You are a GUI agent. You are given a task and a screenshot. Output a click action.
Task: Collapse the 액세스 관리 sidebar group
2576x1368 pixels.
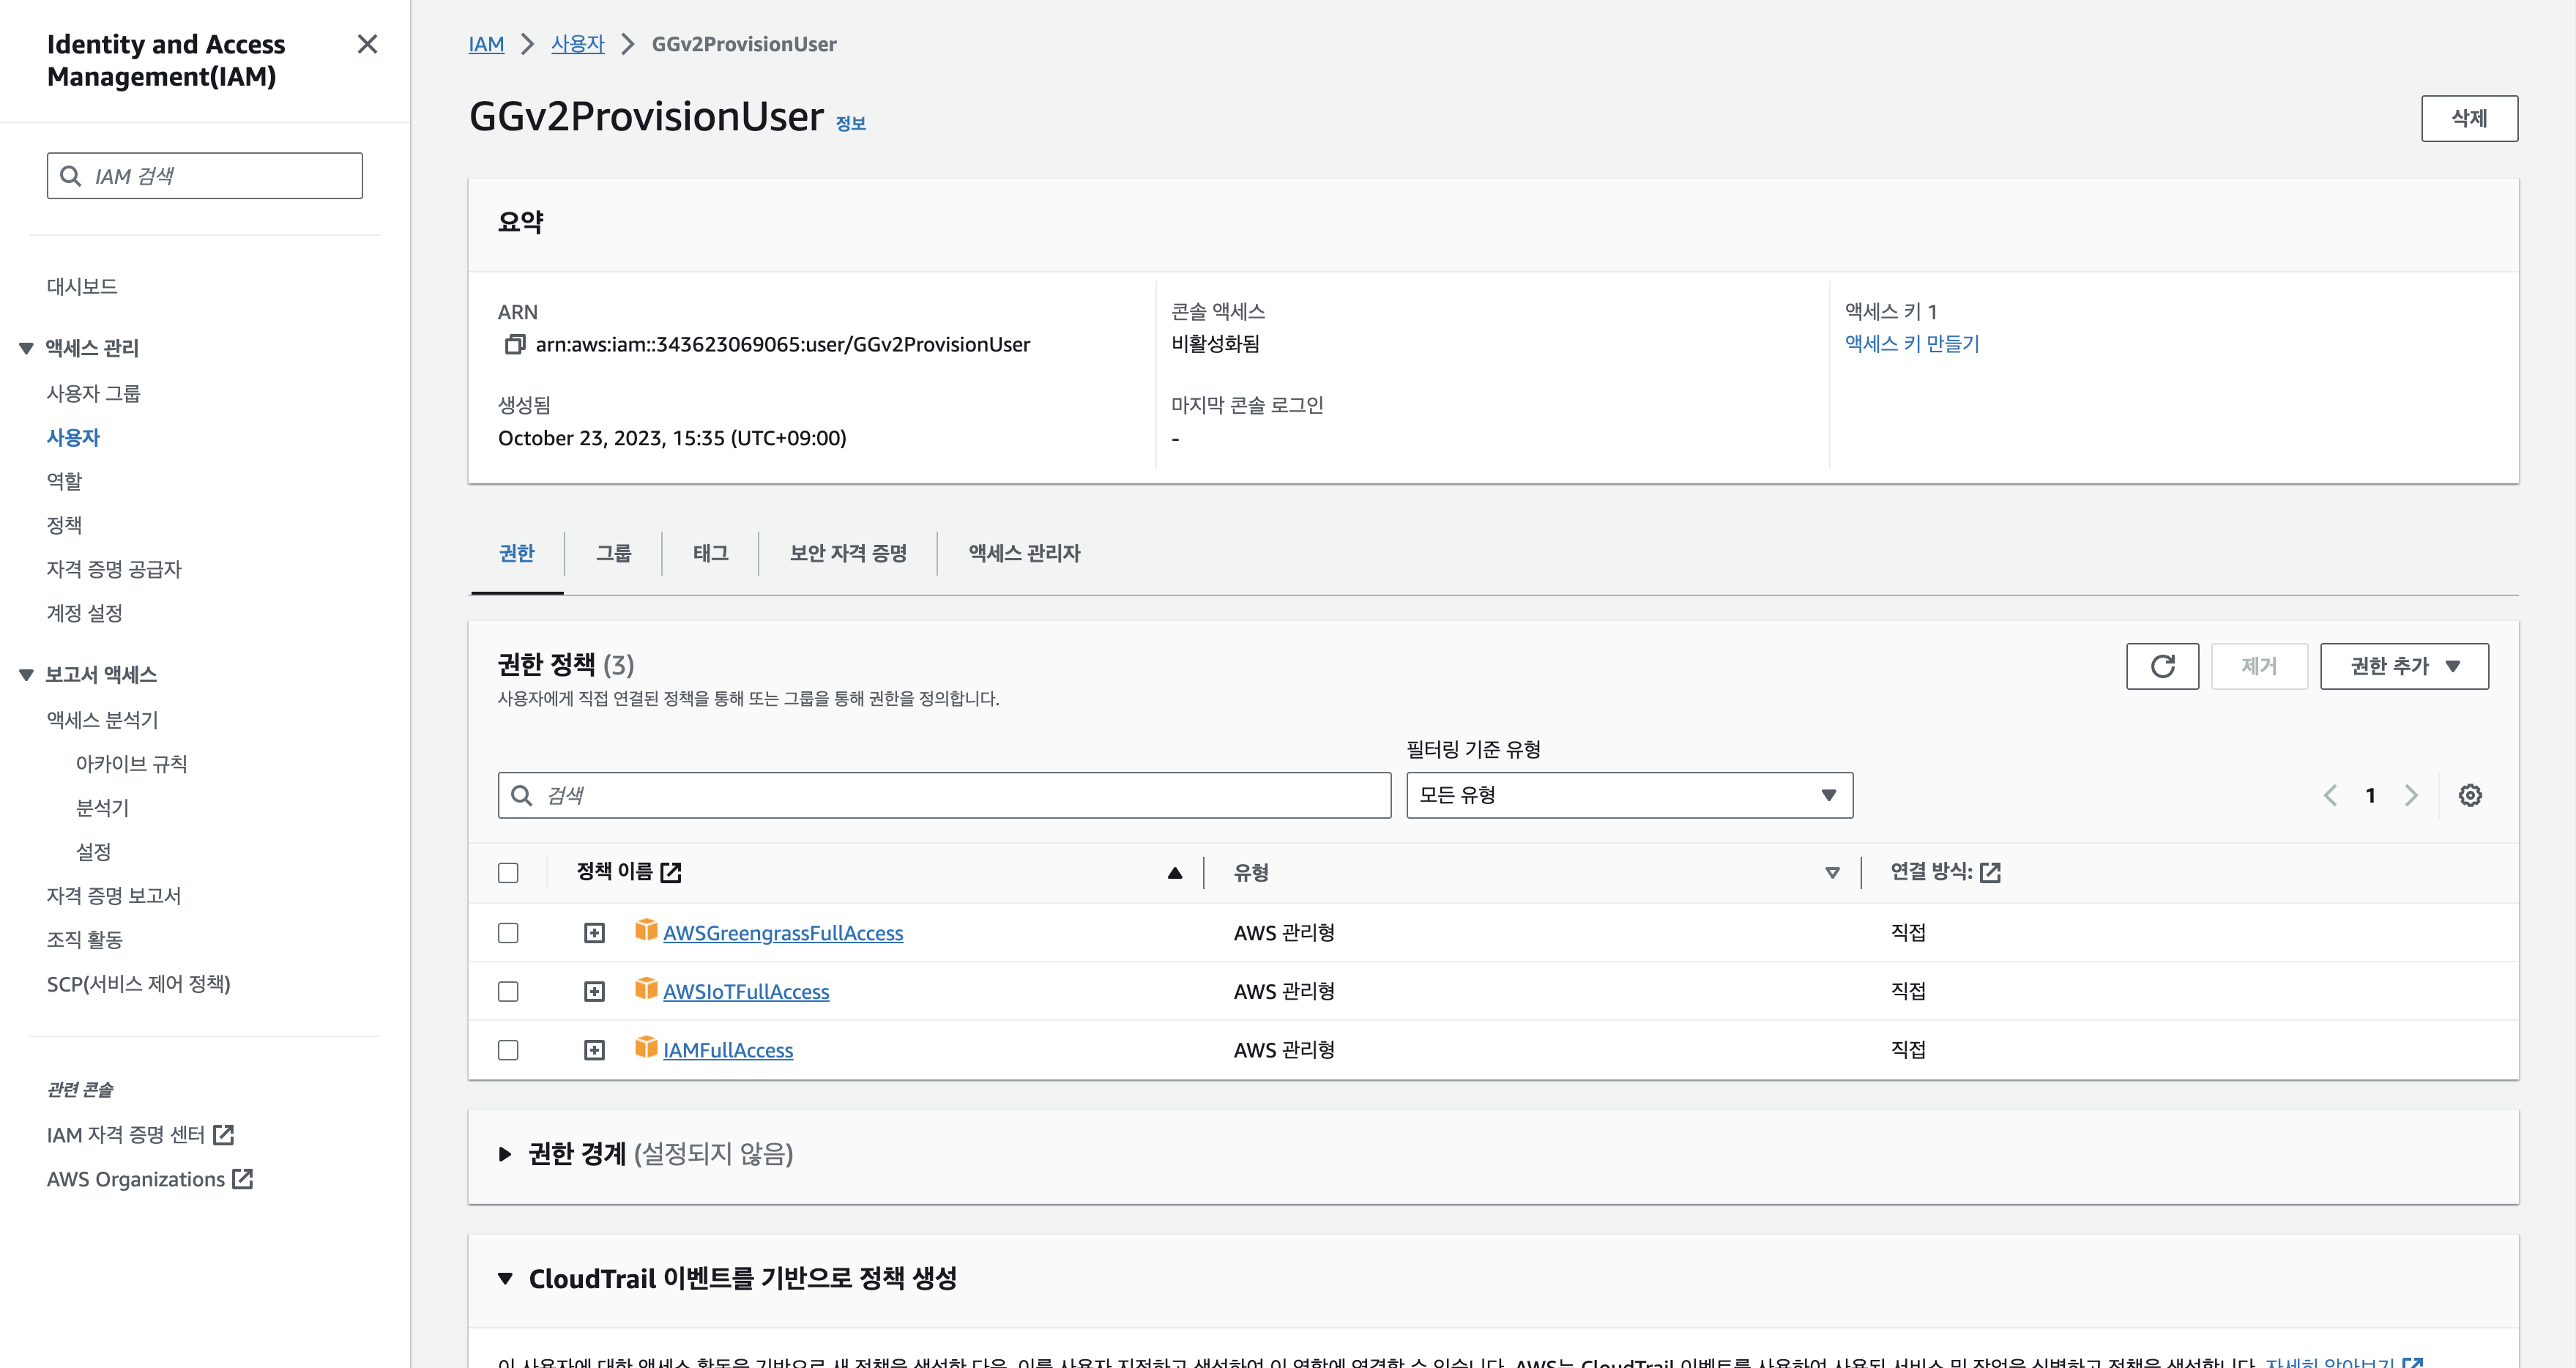26,348
